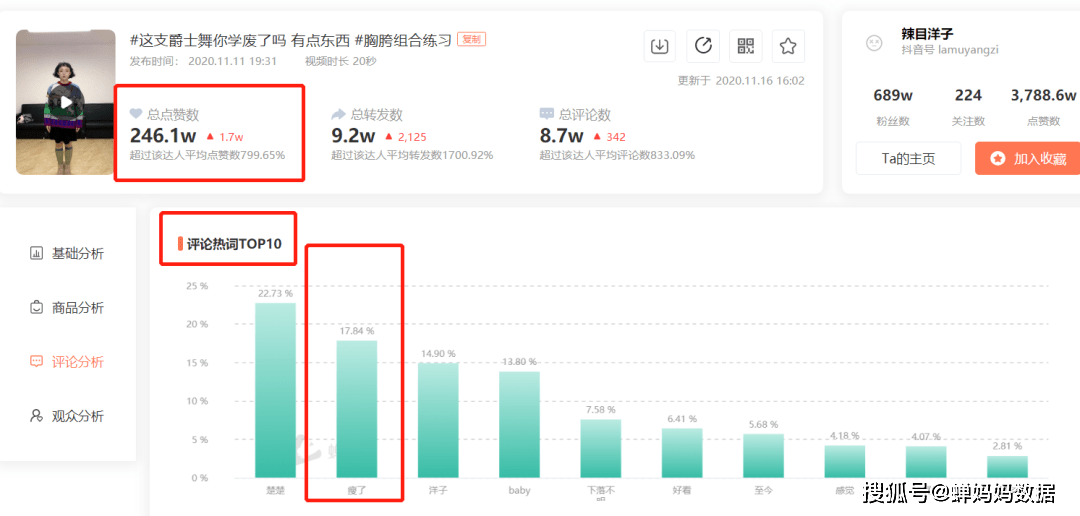The image size is (1080, 516).
Task: Play the video thumbnail
Action: coord(65,102)
